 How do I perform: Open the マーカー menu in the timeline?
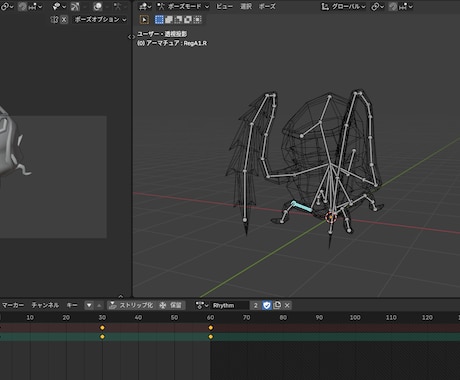[13, 305]
